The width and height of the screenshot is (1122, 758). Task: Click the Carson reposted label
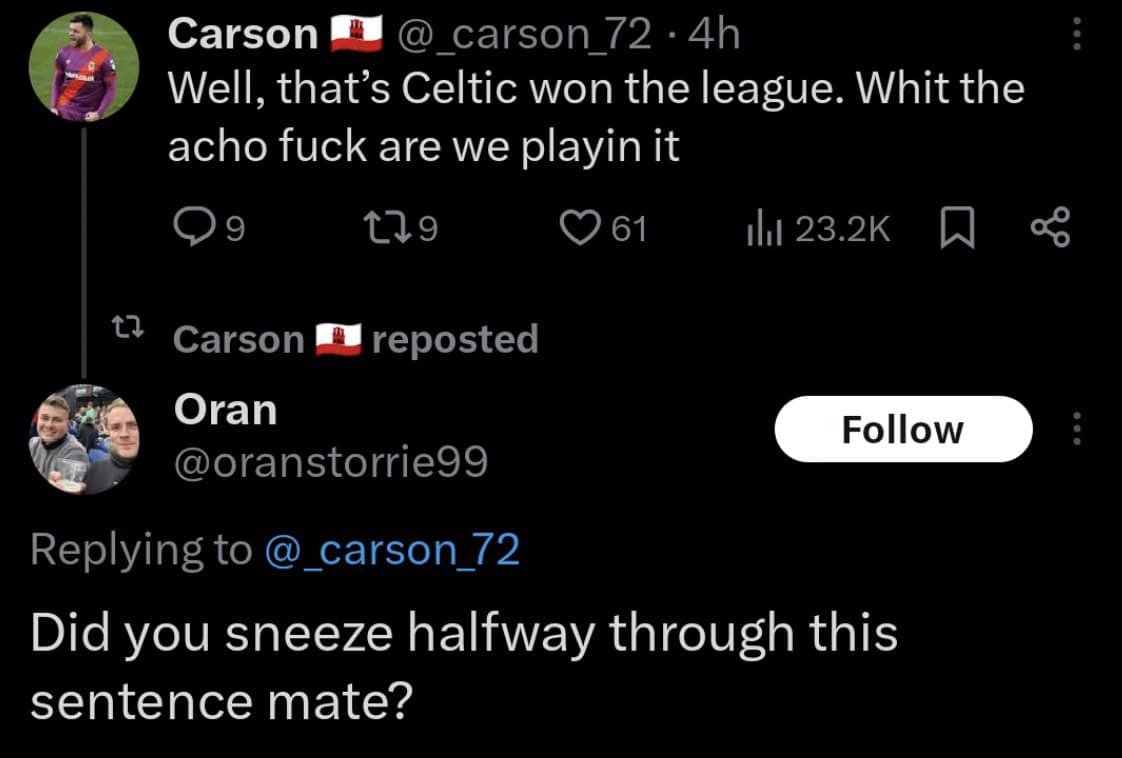click(356, 339)
